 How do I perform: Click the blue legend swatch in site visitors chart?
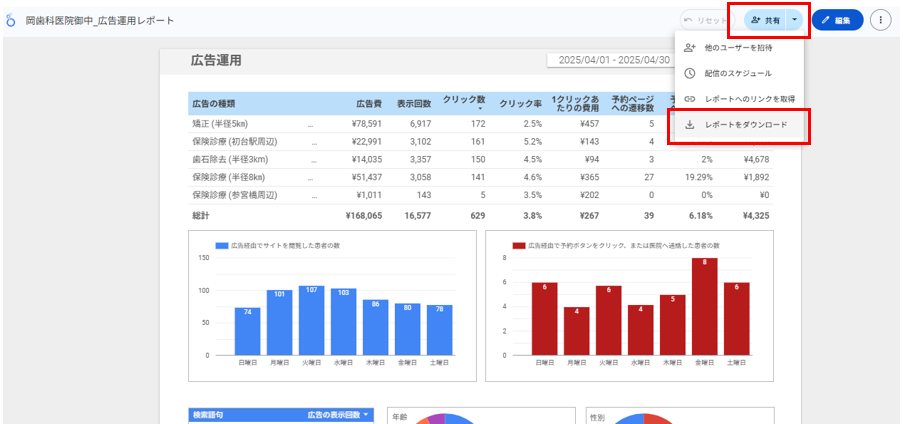click(x=221, y=244)
